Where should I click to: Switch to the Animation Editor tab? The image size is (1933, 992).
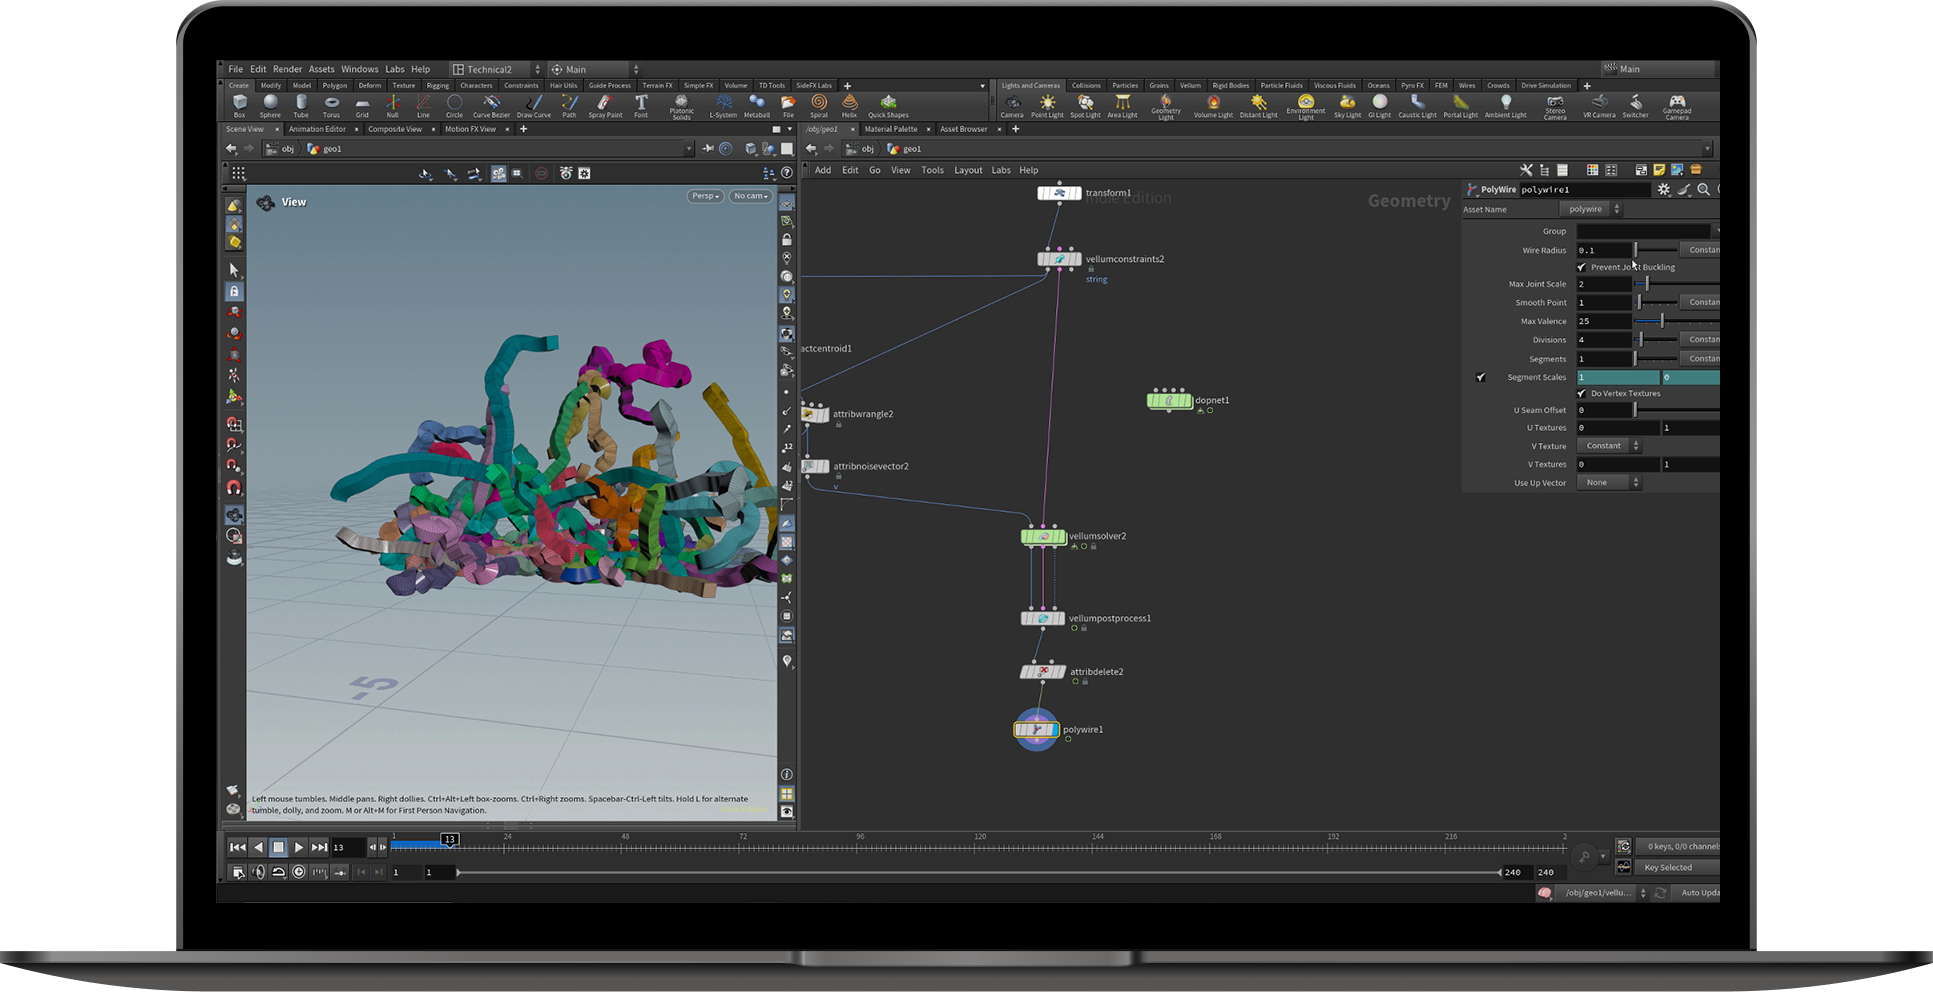pyautogui.click(x=317, y=129)
